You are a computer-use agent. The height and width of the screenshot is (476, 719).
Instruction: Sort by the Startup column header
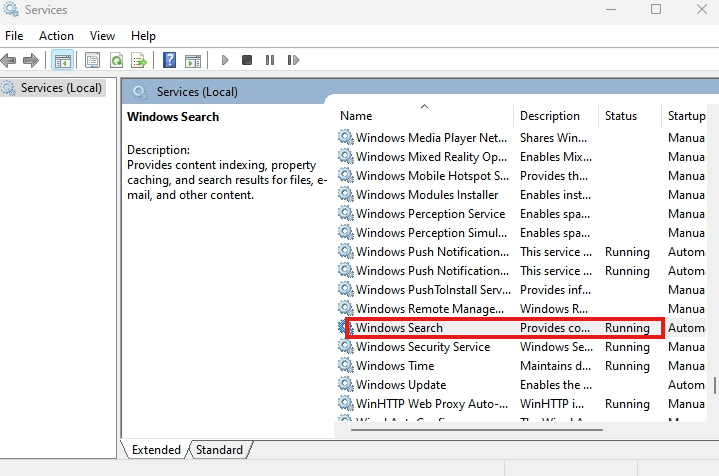coord(686,116)
